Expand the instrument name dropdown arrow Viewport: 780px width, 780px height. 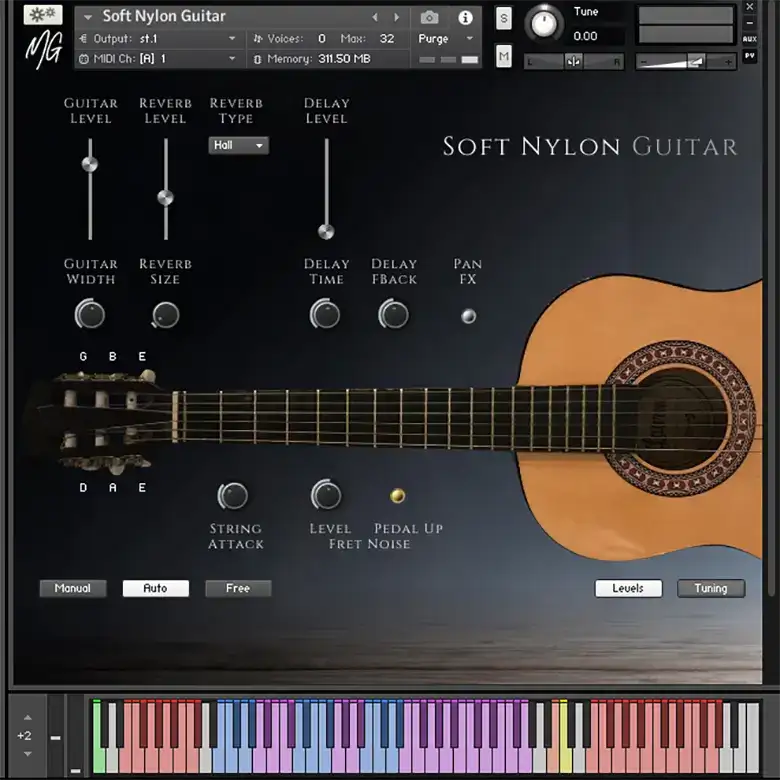pos(88,17)
